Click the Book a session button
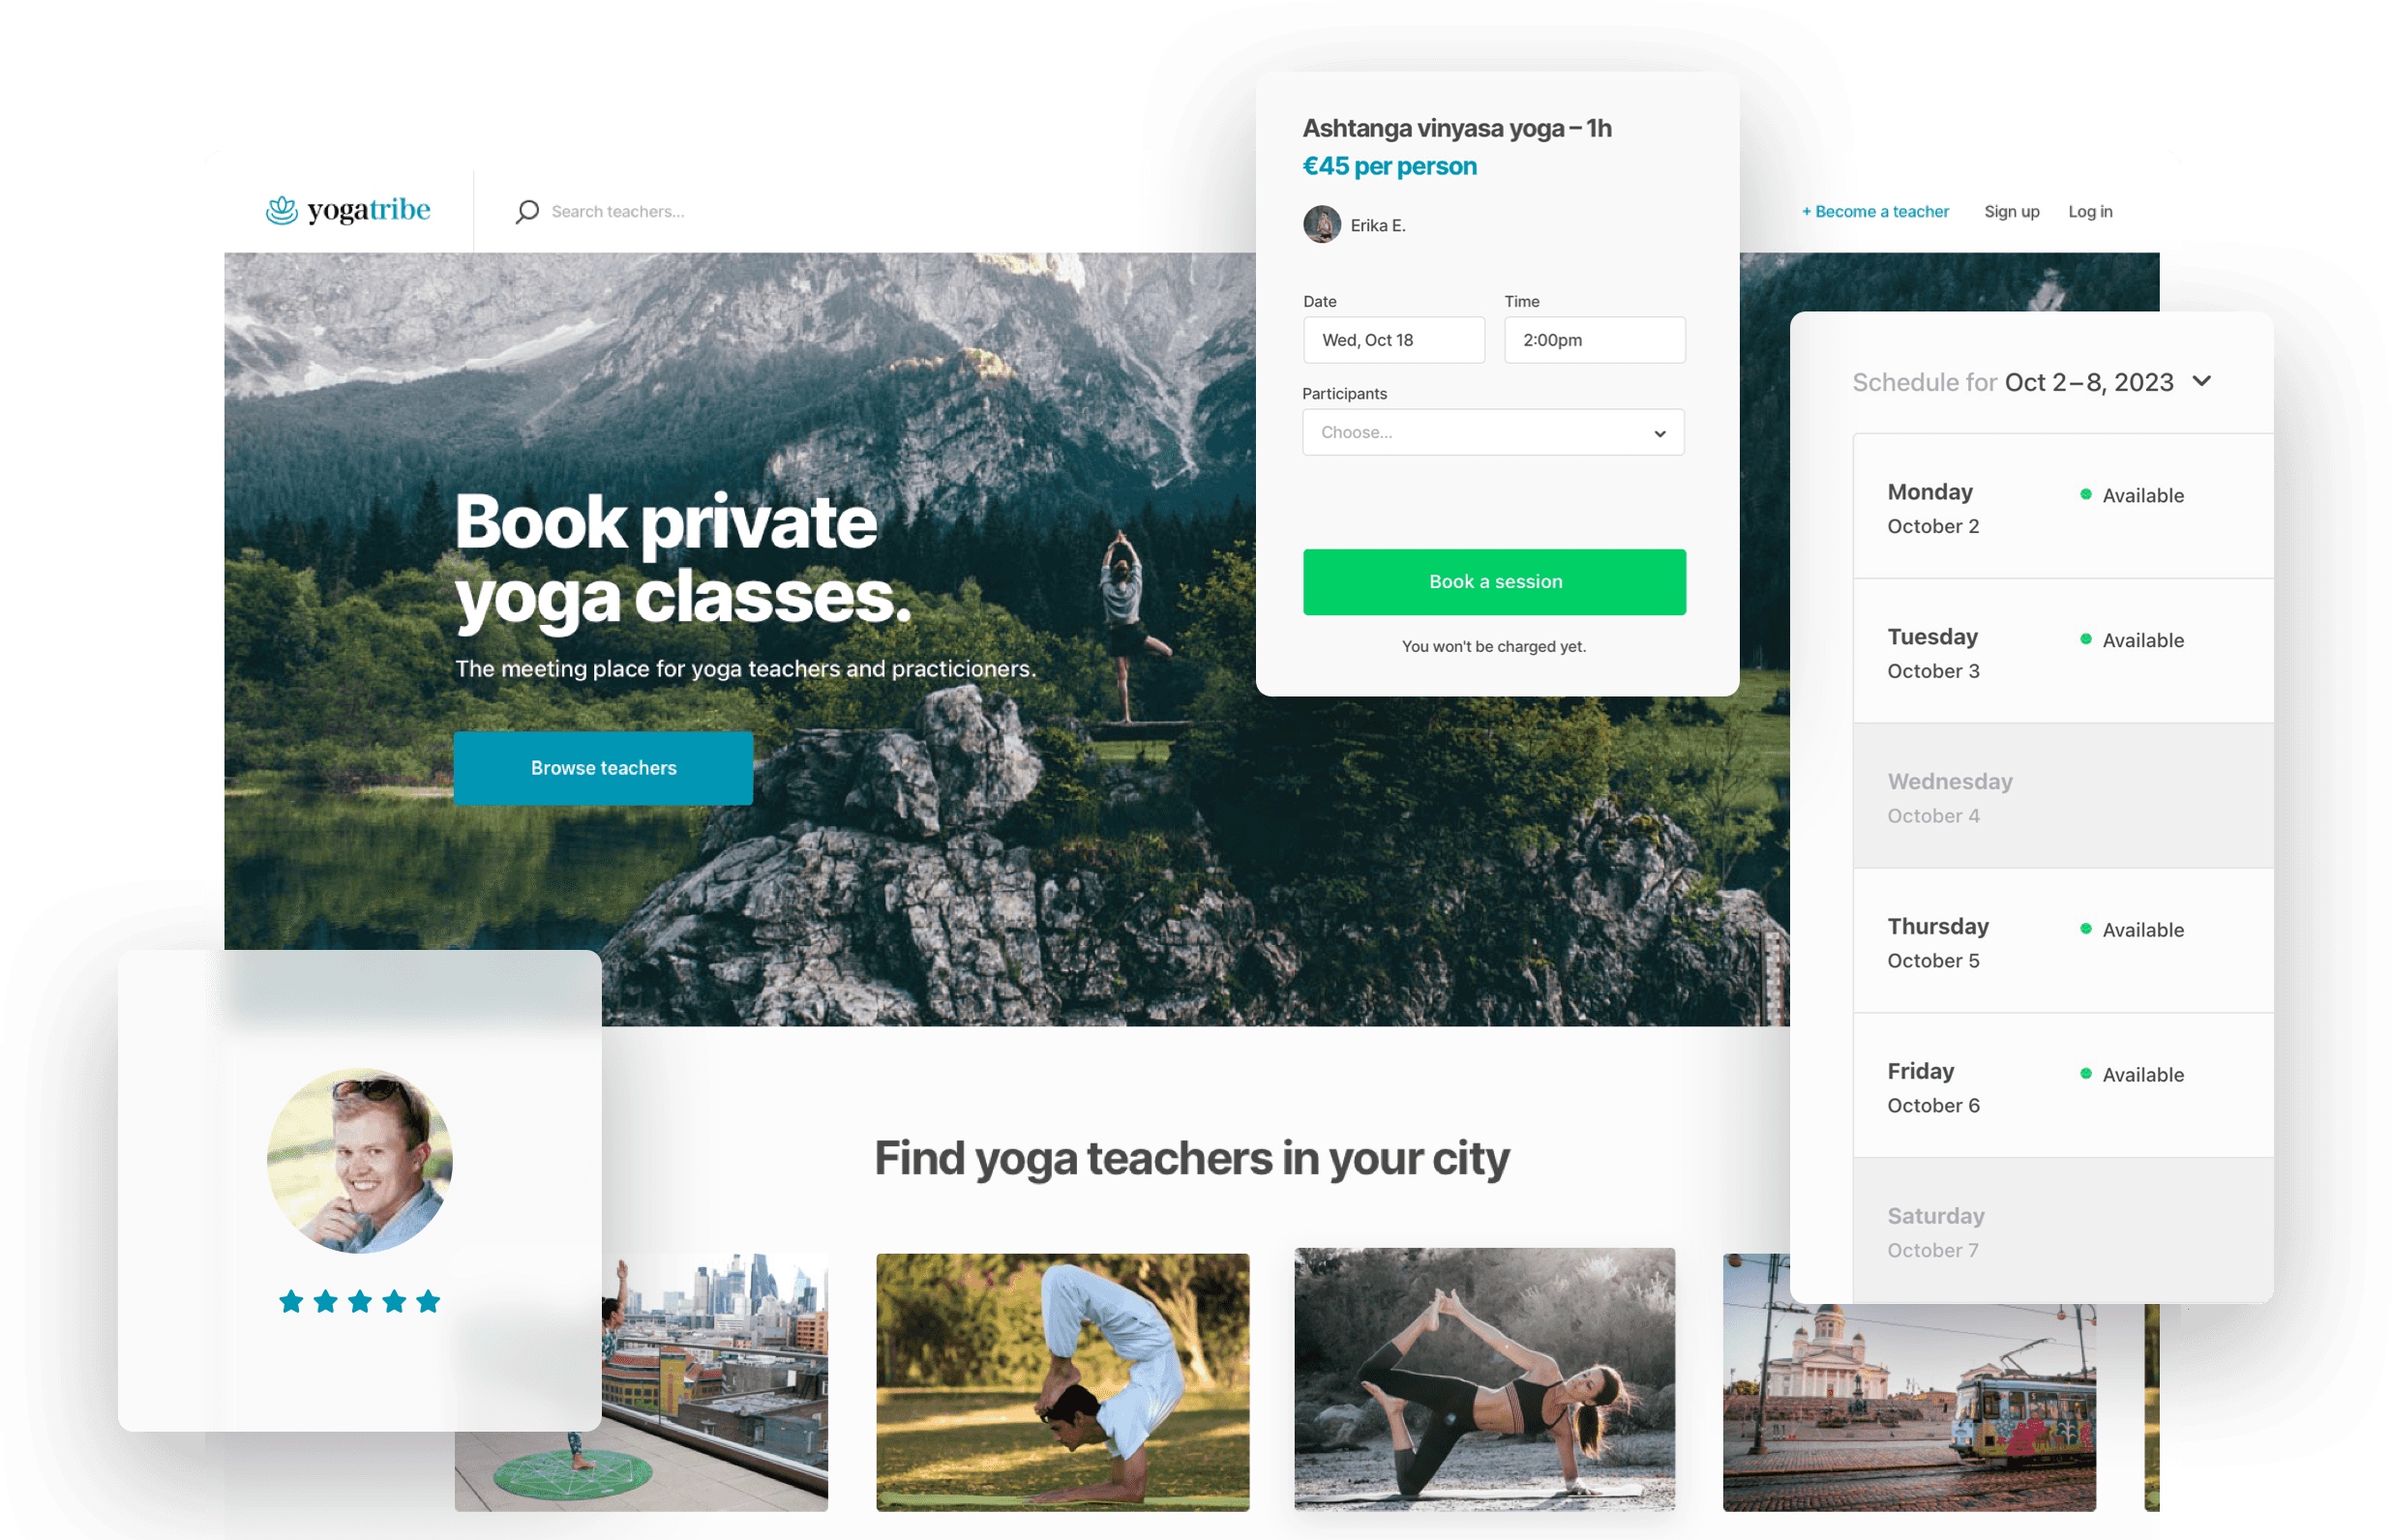Screen dimensions: 2392x1540 [x=1496, y=582]
